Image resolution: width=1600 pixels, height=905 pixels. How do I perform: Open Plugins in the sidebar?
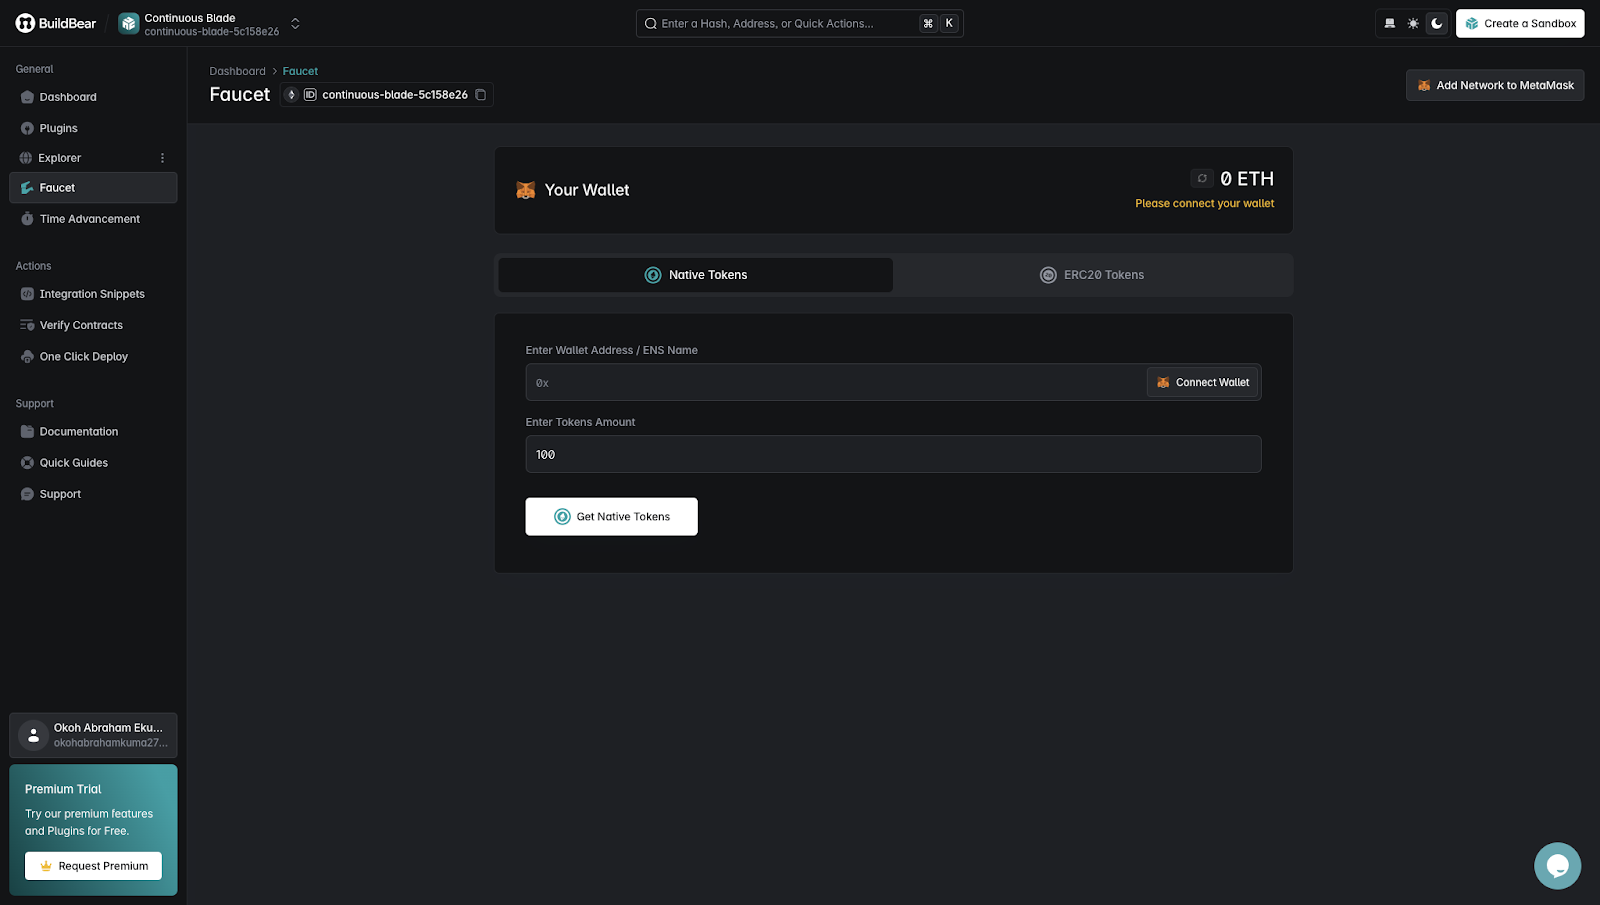93,128
